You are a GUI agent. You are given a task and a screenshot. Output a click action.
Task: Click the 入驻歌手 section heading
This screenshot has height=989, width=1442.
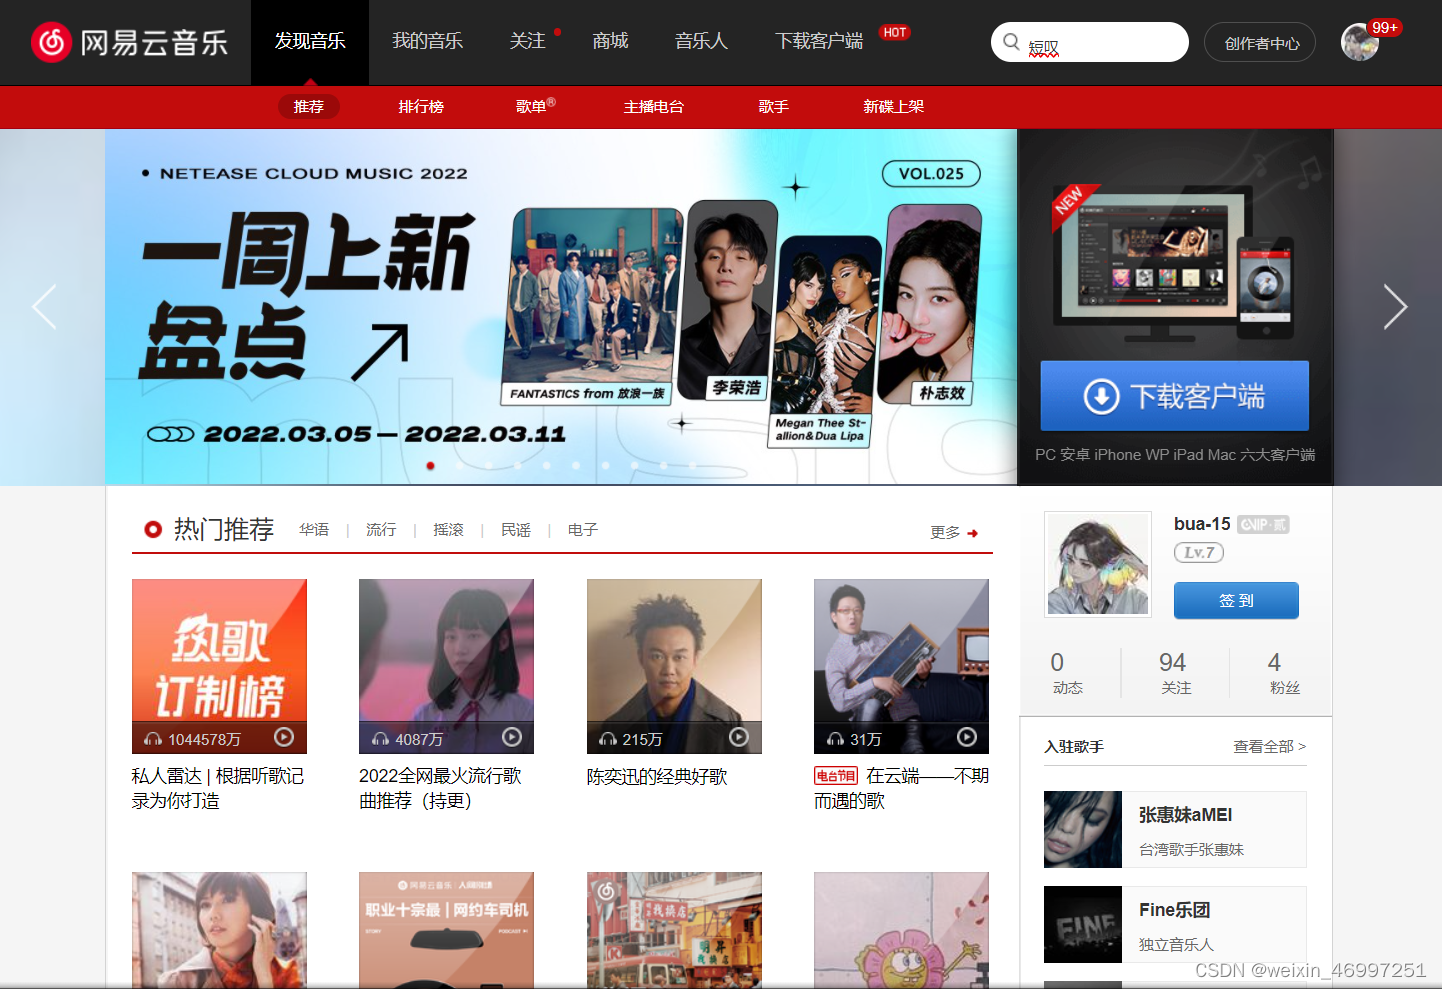tap(1074, 747)
